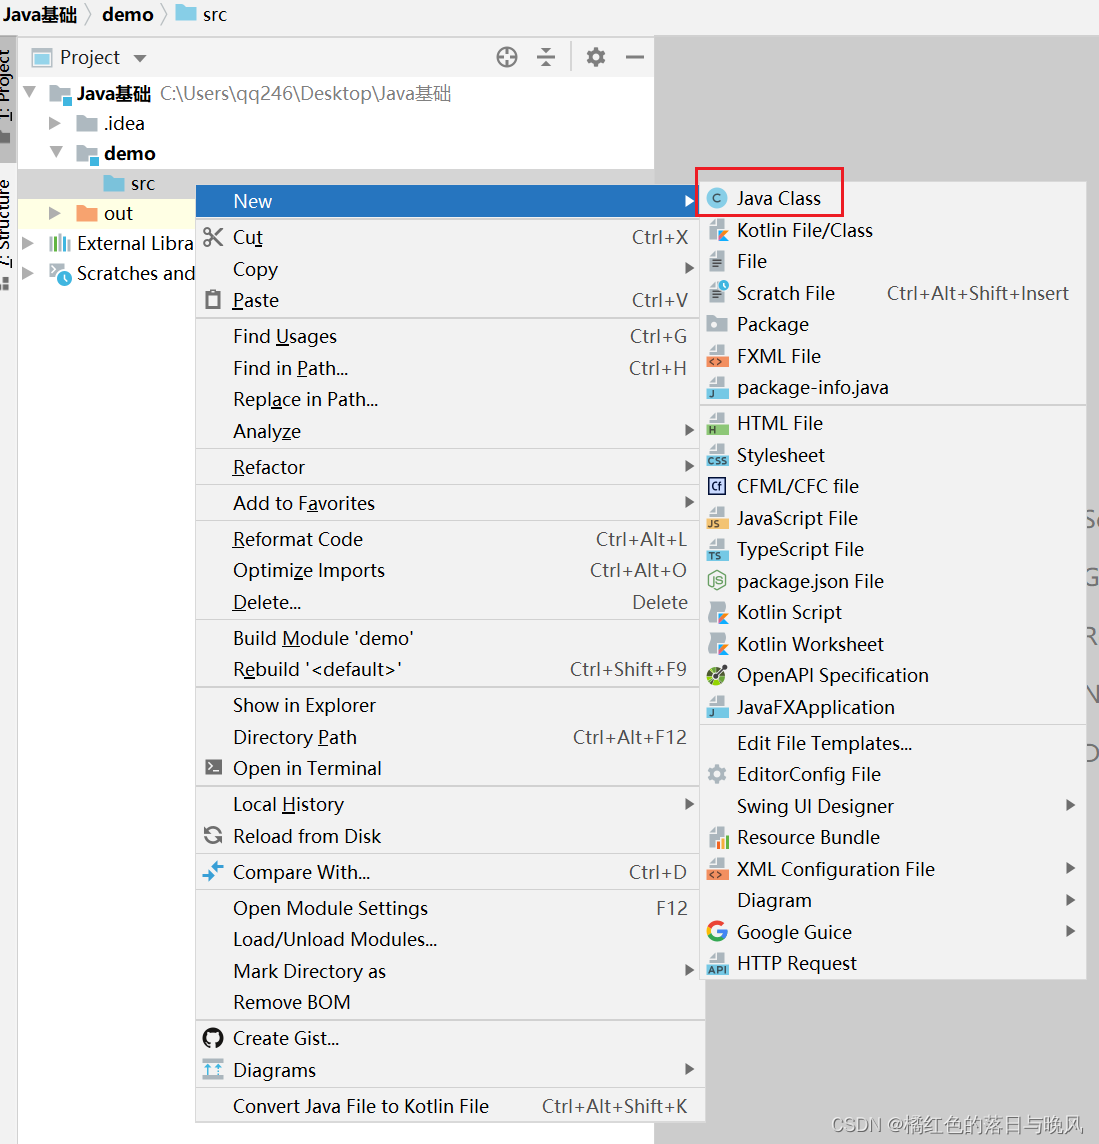Image resolution: width=1099 pixels, height=1144 pixels.
Task: Click the select-opened-file crosshair icon
Action: click(506, 57)
